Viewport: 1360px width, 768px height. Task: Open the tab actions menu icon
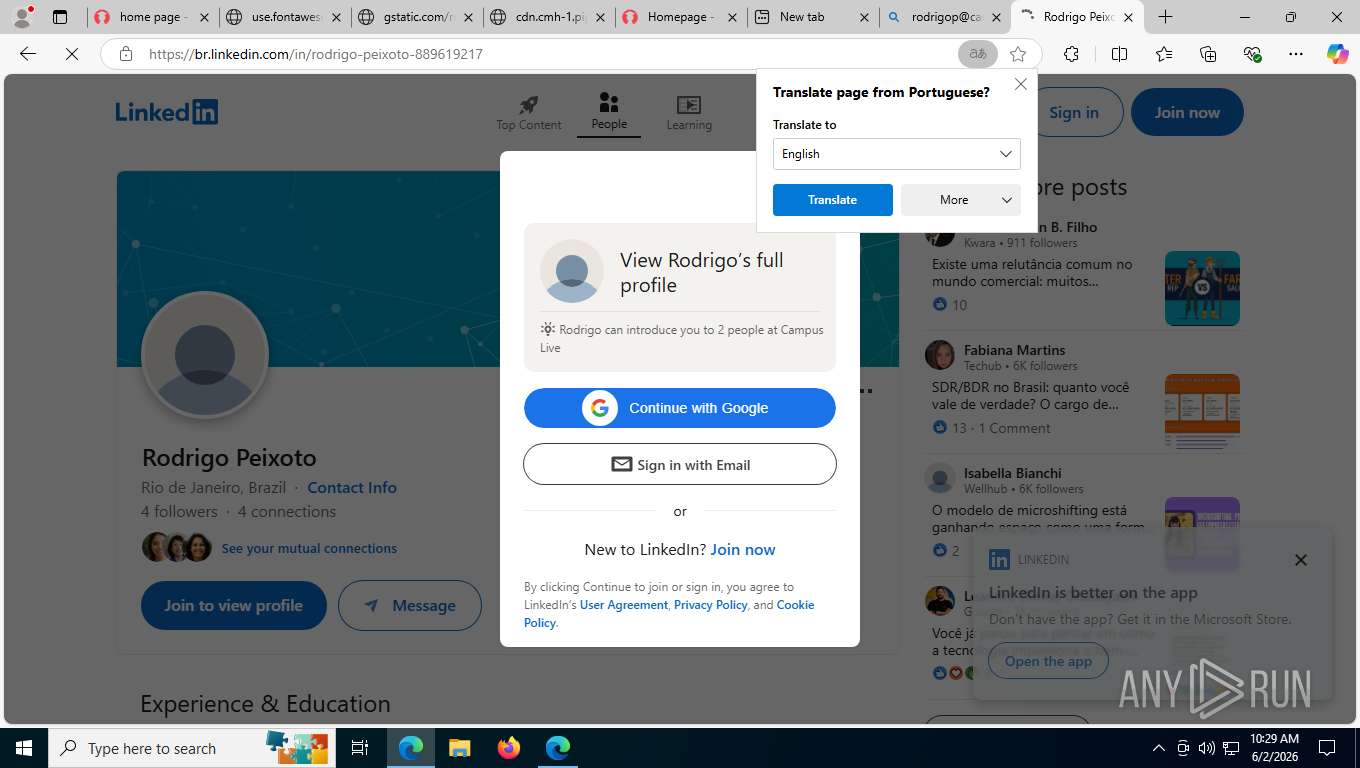60,16
